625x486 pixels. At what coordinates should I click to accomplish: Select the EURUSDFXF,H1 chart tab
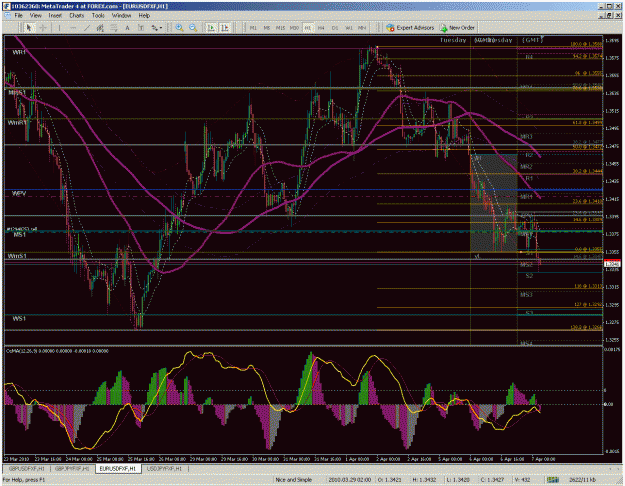click(118, 468)
